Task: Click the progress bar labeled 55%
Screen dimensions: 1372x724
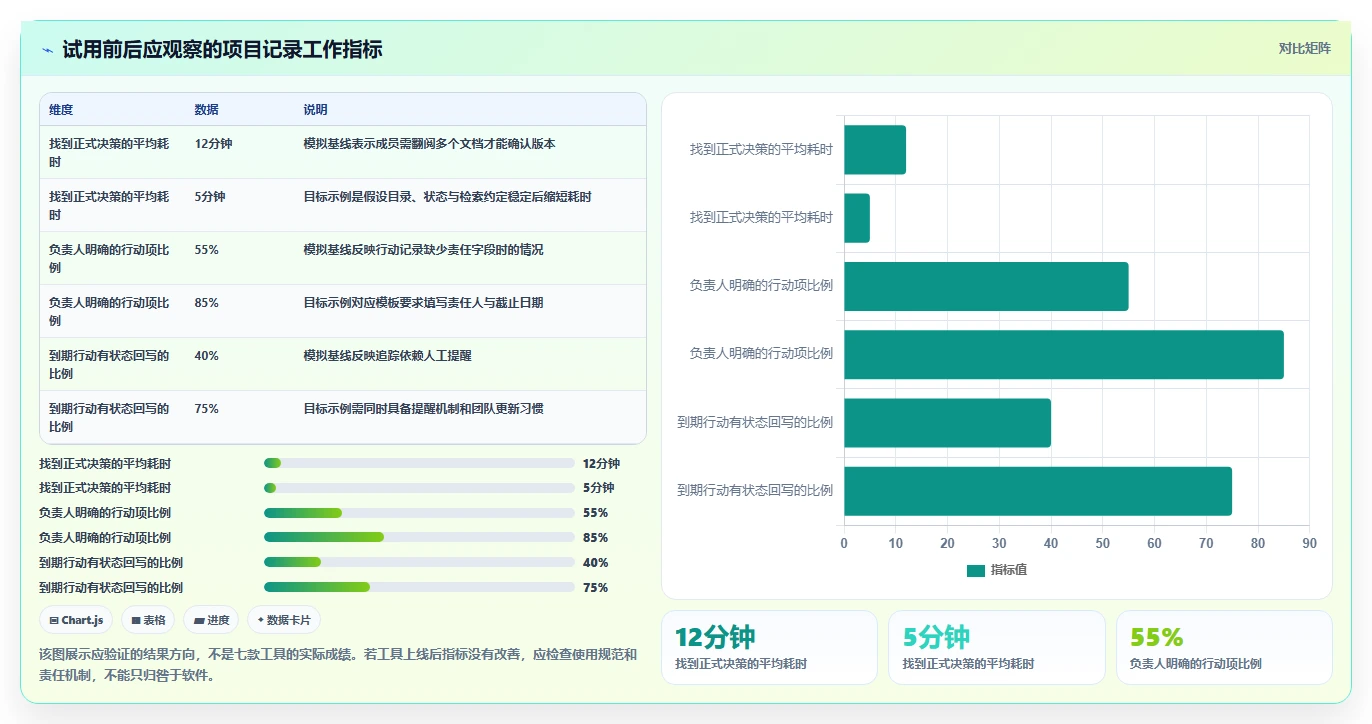Action: tap(419, 513)
